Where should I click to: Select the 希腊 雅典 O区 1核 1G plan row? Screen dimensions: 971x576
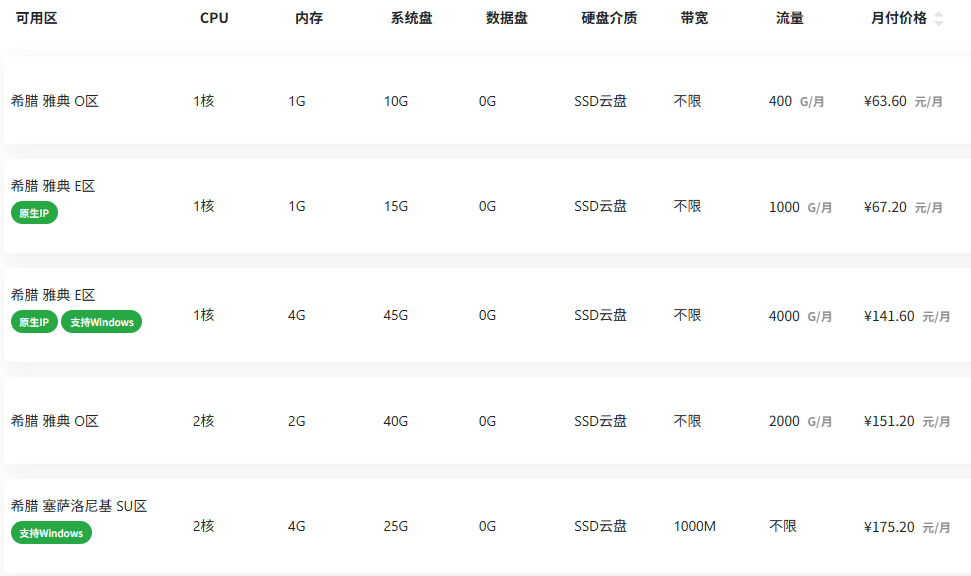pos(487,101)
